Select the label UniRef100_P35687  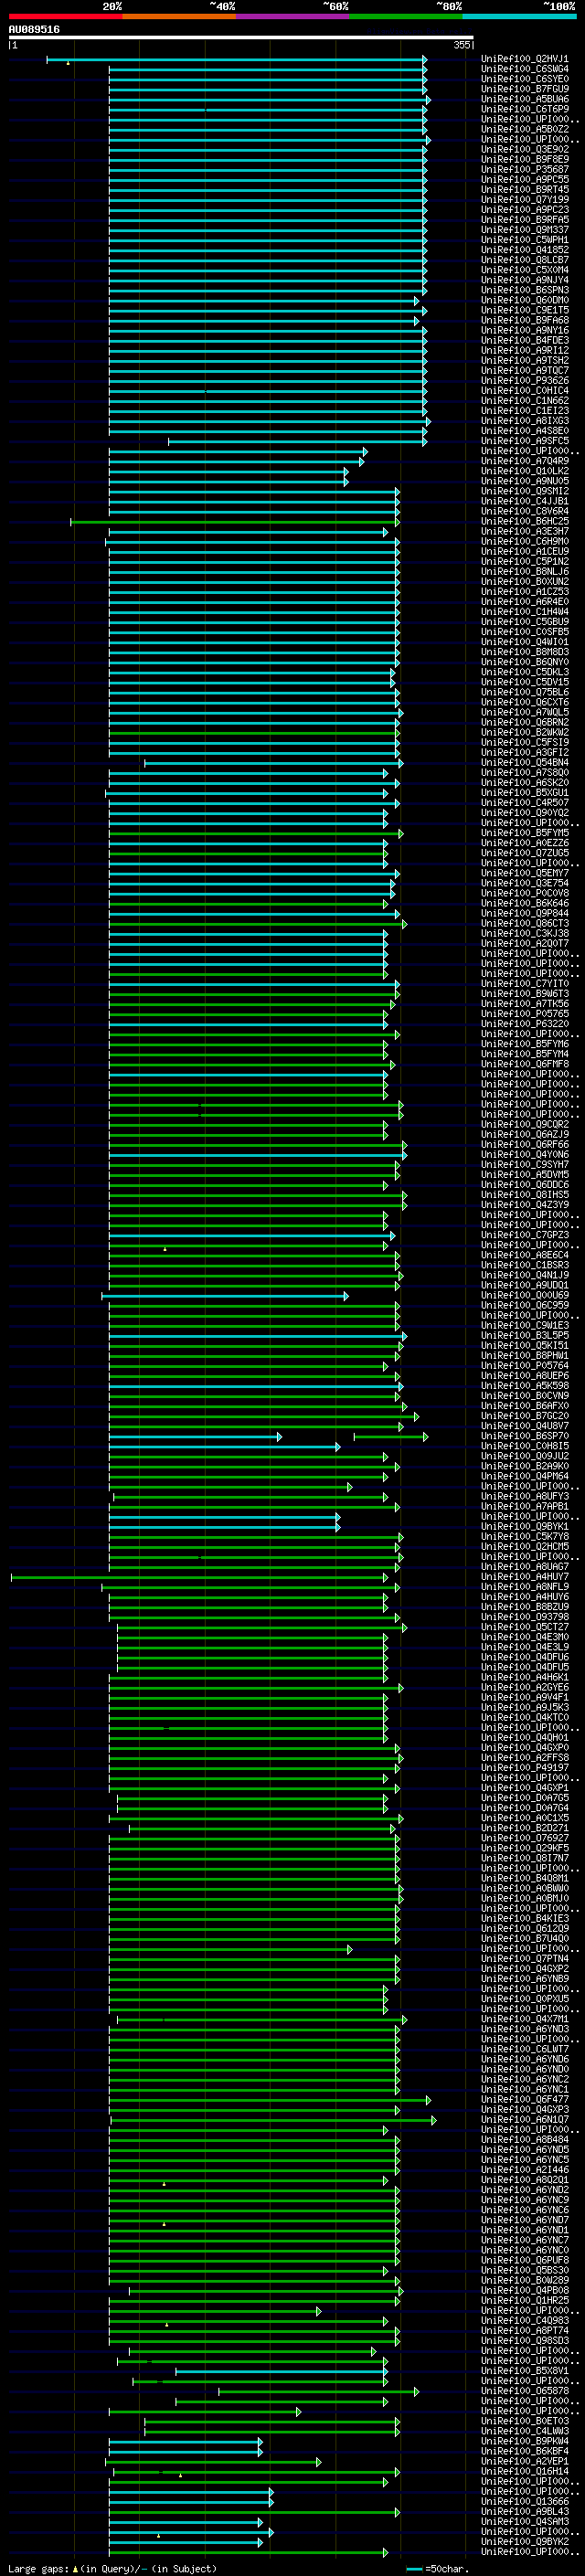click(x=525, y=169)
